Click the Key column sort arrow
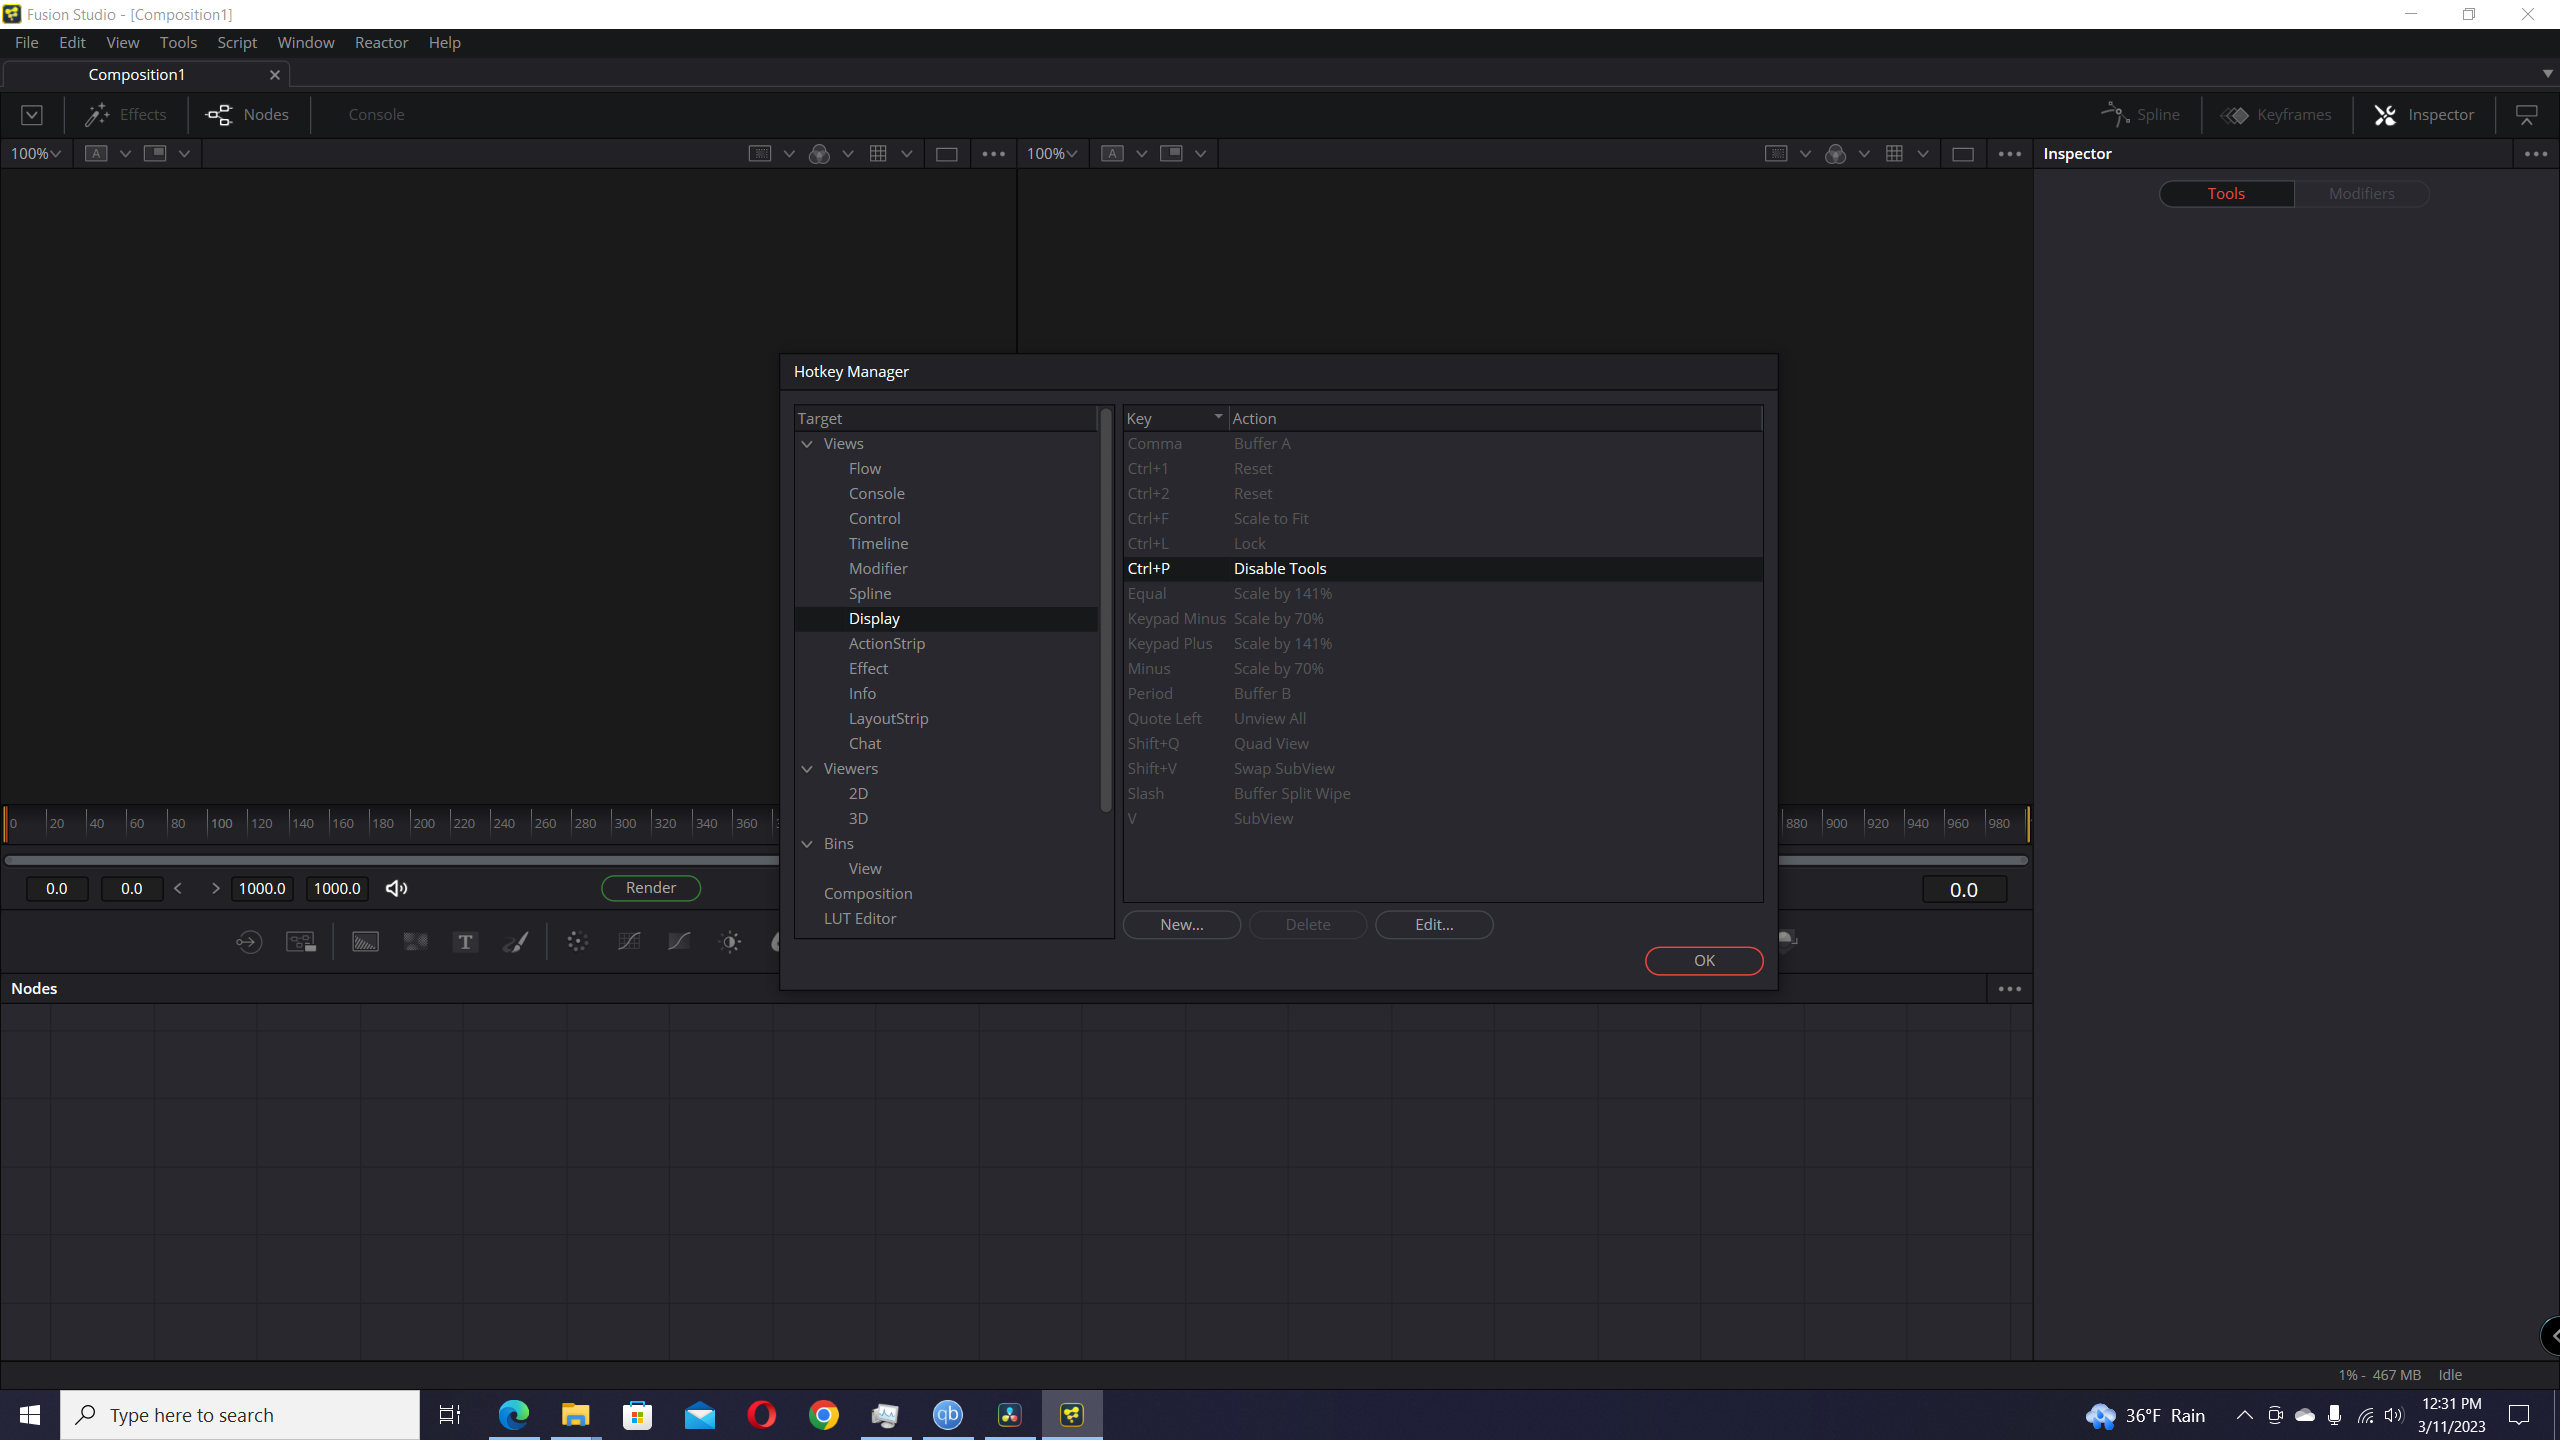 click(1218, 416)
